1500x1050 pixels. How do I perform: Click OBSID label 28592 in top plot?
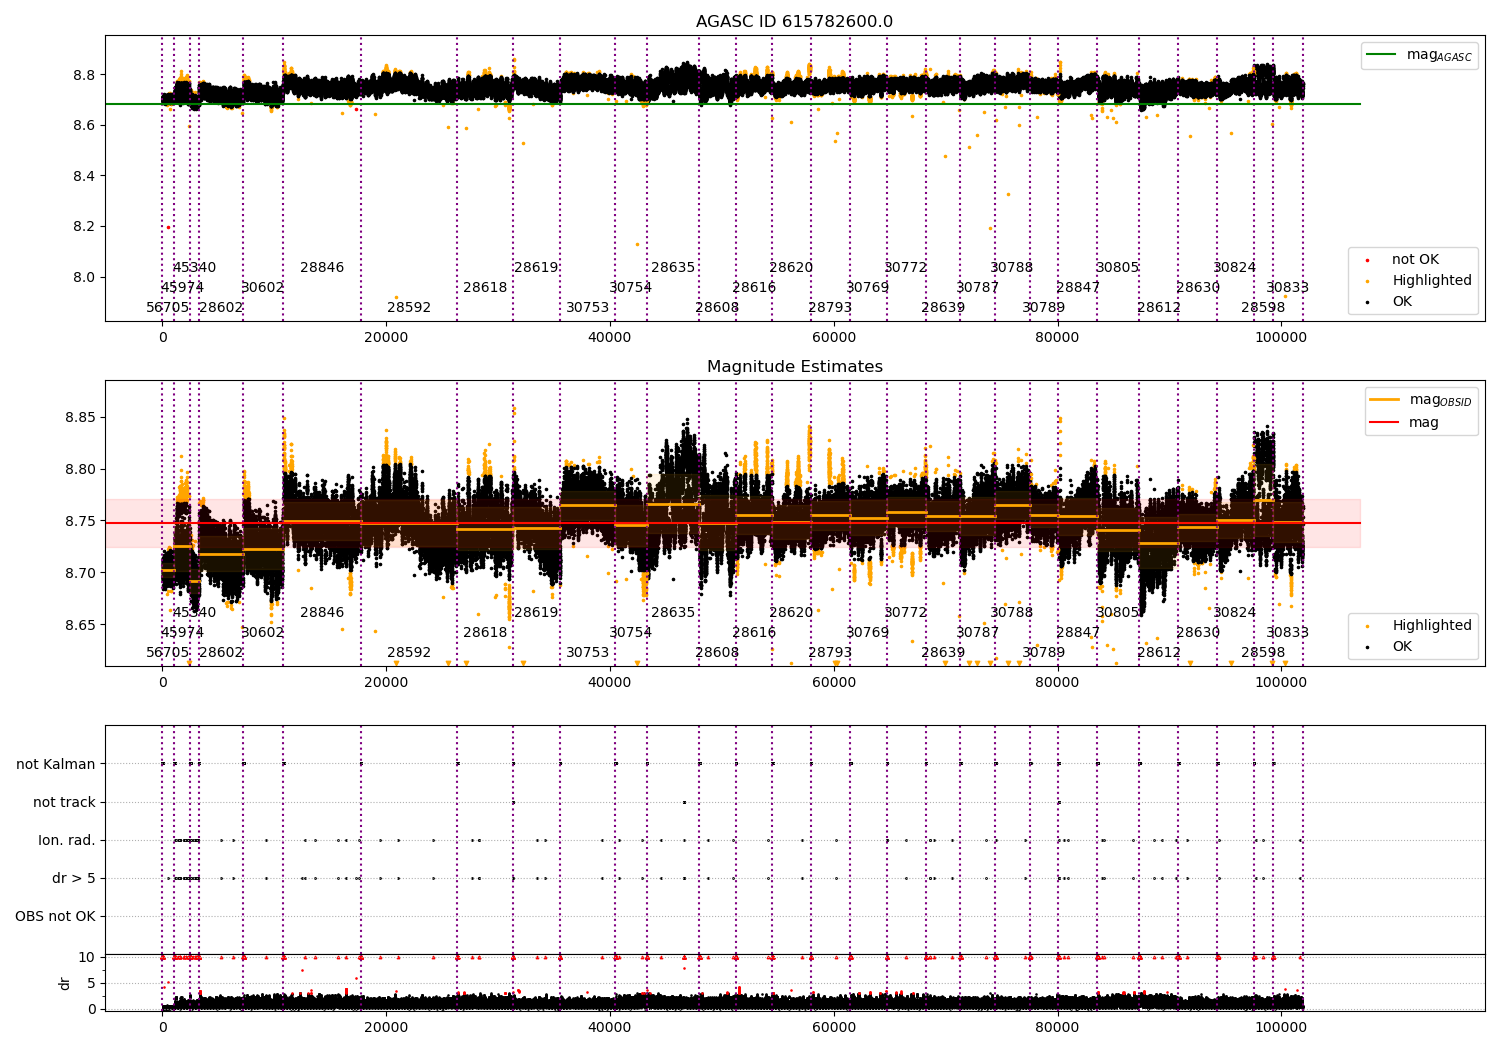409,308
